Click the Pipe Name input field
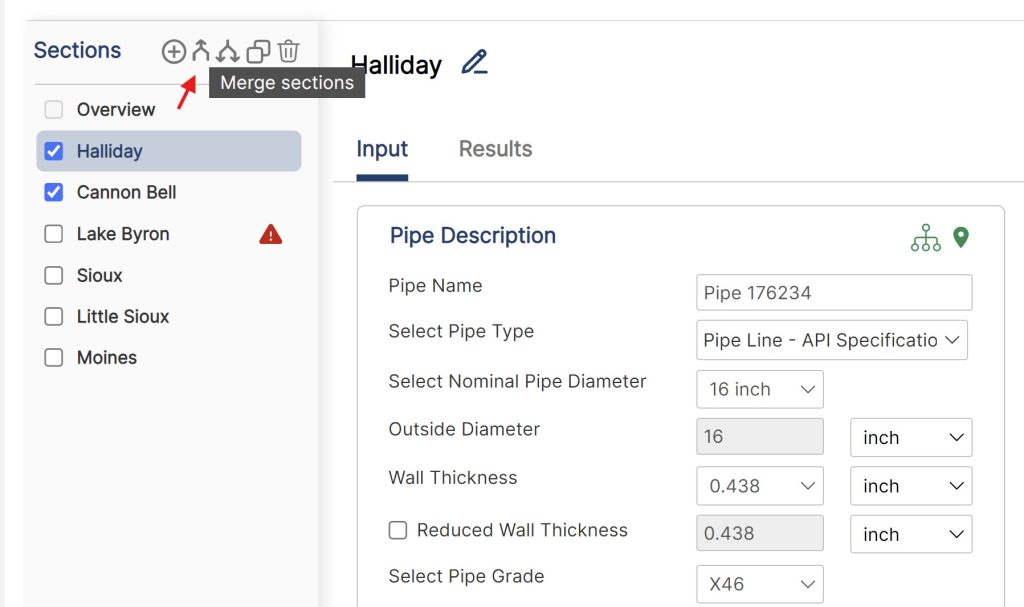 tap(834, 293)
